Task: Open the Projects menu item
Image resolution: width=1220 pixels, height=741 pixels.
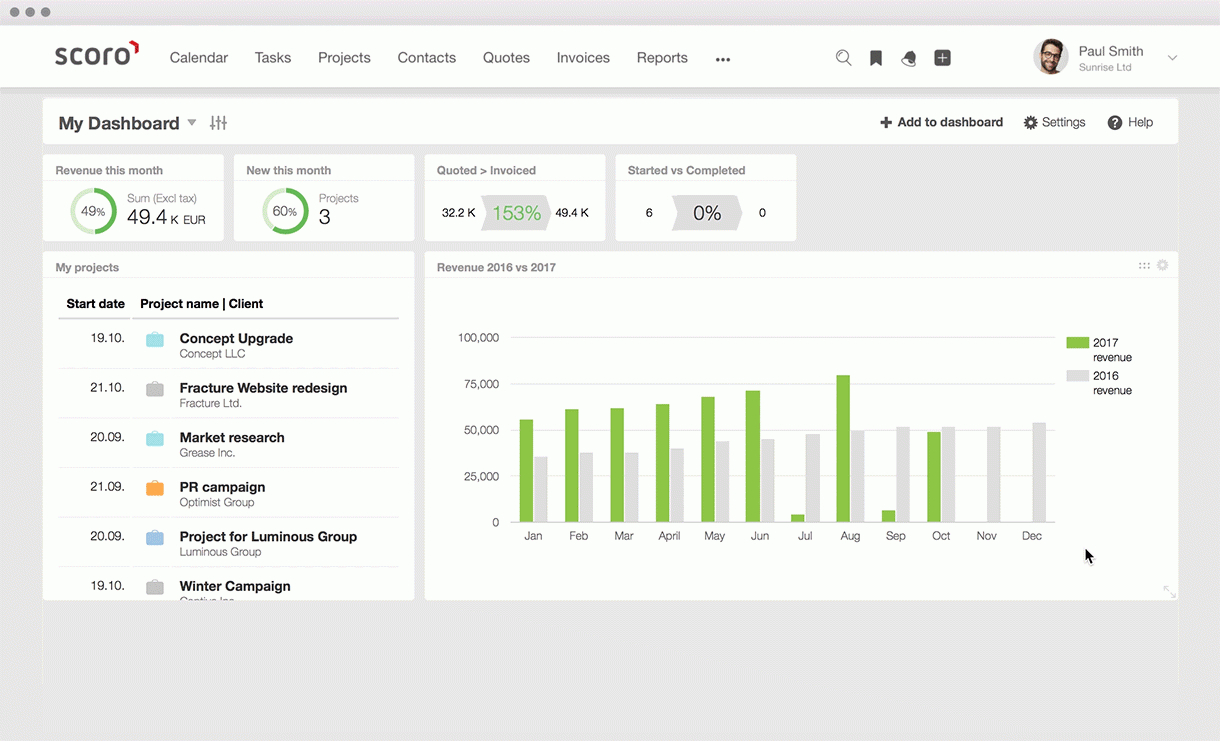Action: tap(344, 58)
